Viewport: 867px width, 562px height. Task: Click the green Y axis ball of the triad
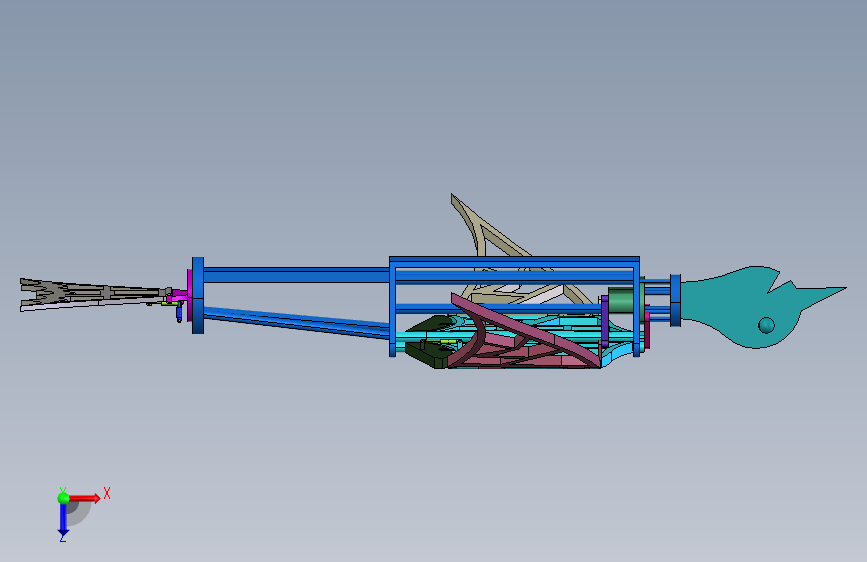[x=63, y=498]
